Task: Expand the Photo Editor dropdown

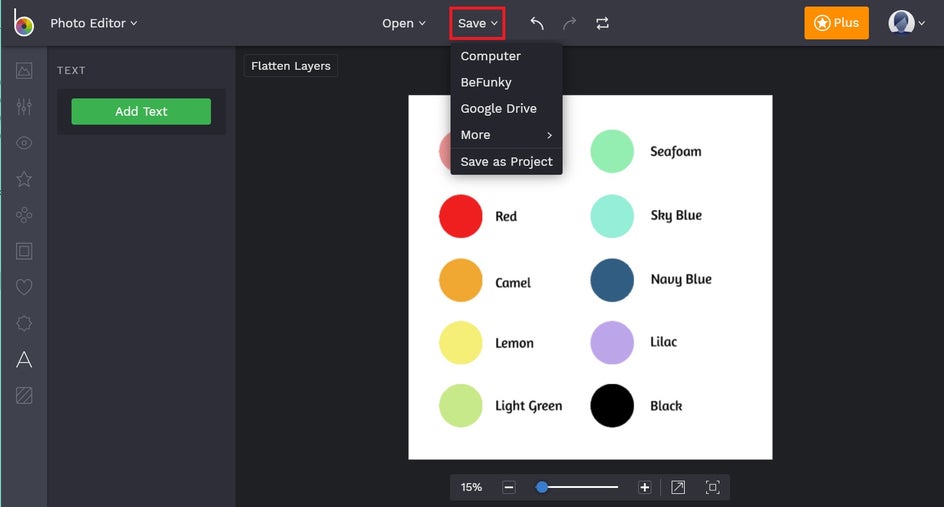Action: pyautogui.click(x=94, y=23)
